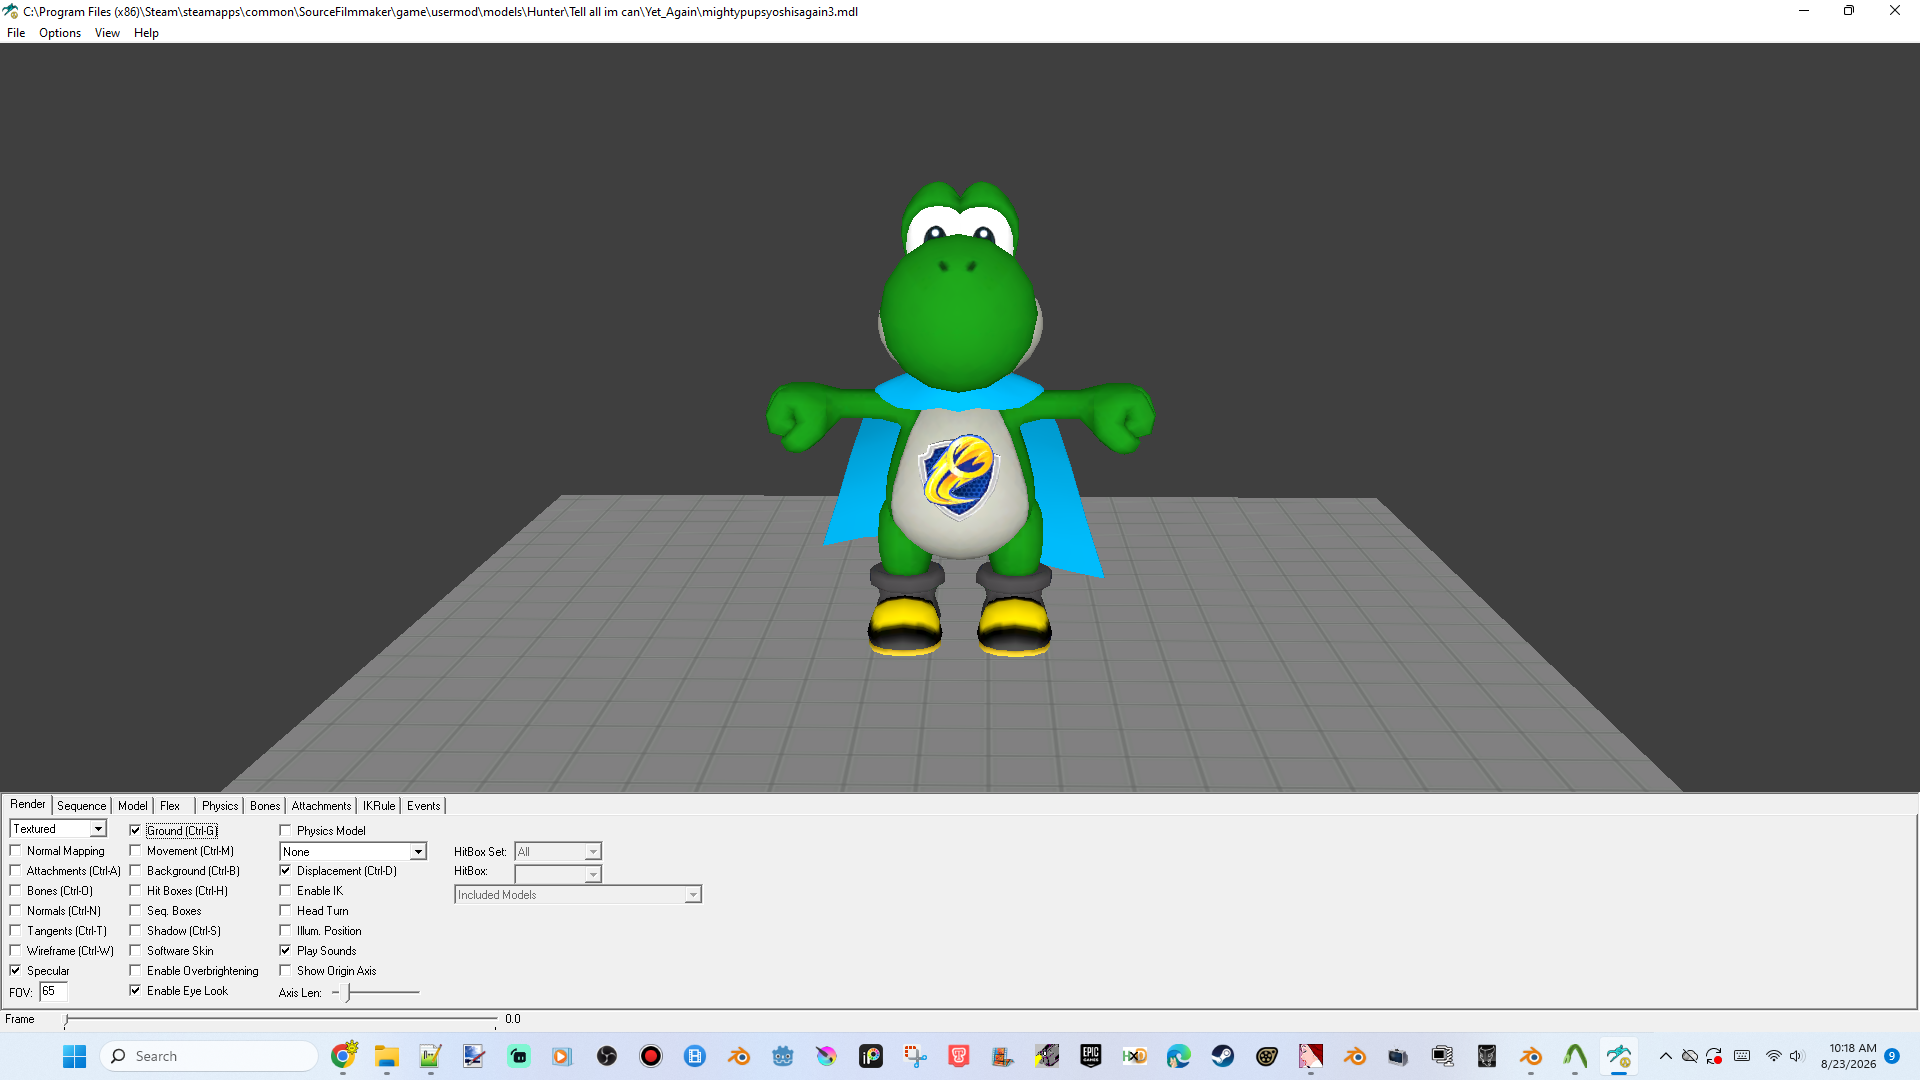Viewport: 1920px width, 1080px height.
Task: Open the volume speaker tray icon
Action: click(1796, 1056)
